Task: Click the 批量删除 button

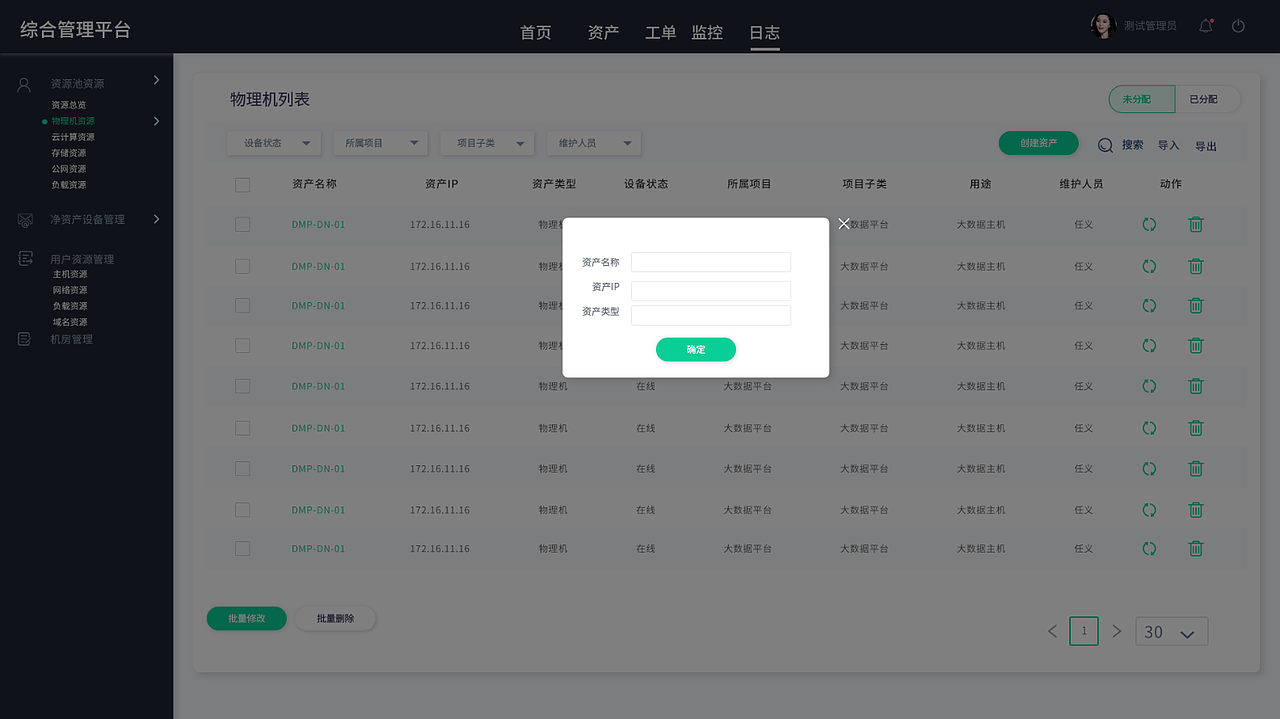Action: coord(335,618)
